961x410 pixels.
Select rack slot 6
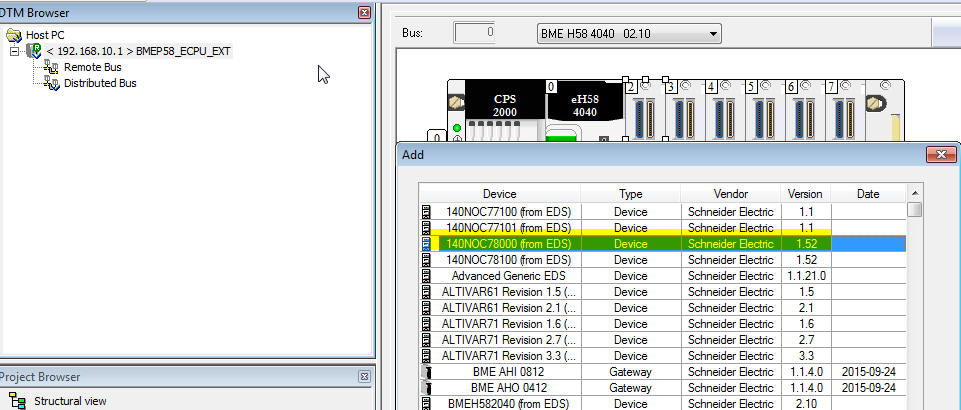(805, 112)
